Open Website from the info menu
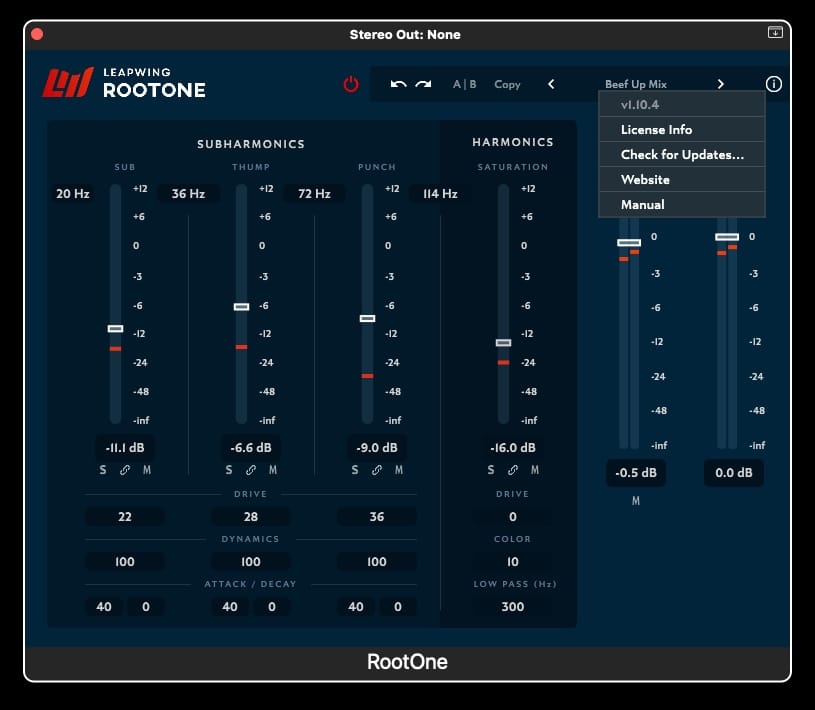Image resolution: width=815 pixels, height=710 pixels. point(682,179)
